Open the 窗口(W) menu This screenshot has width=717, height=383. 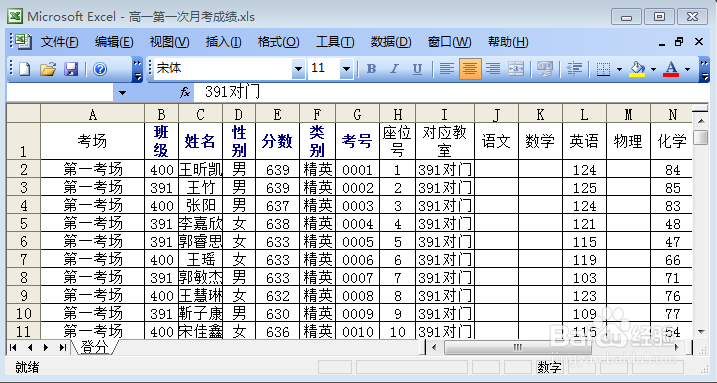coord(449,42)
